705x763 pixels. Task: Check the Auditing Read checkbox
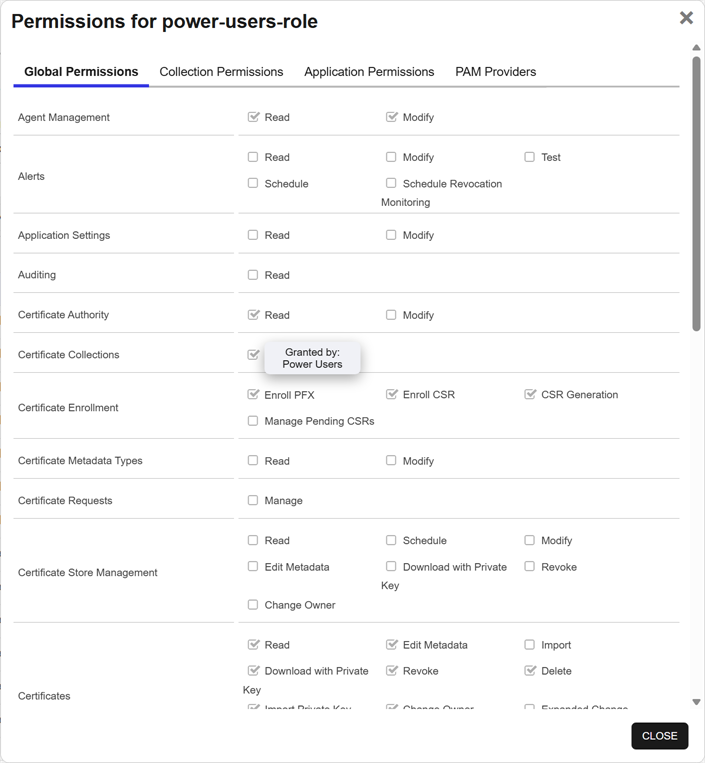pos(253,274)
